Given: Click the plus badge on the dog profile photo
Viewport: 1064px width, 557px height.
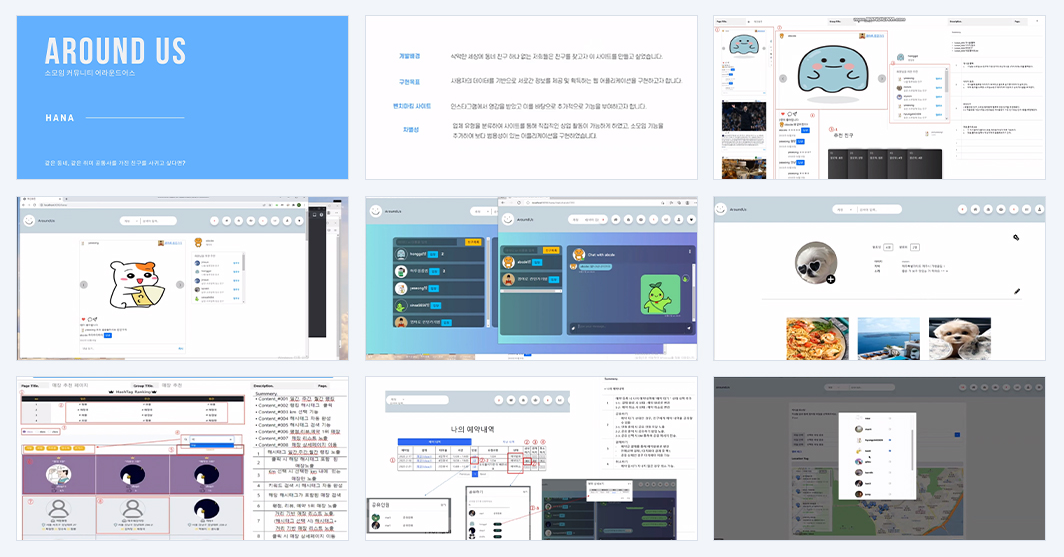Looking at the screenshot, I should pos(831,279).
